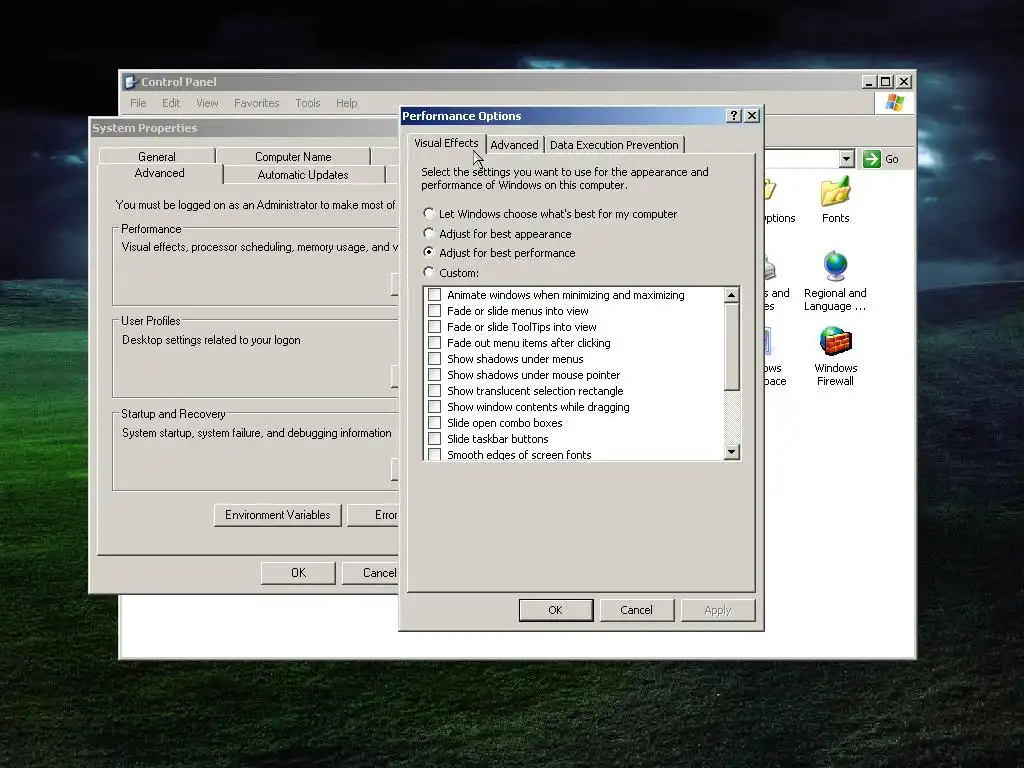1024x768 pixels.
Task: Enable Show window contents while dragging
Action: (434, 407)
